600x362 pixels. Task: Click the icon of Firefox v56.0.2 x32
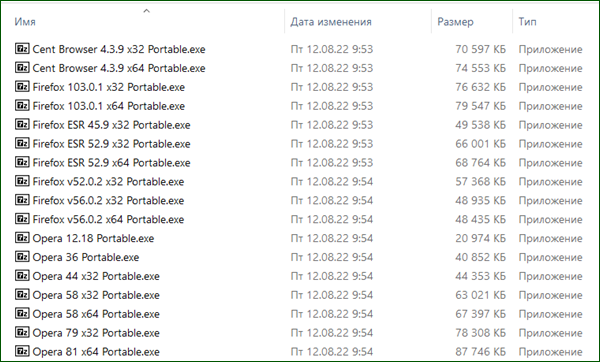tap(22, 200)
